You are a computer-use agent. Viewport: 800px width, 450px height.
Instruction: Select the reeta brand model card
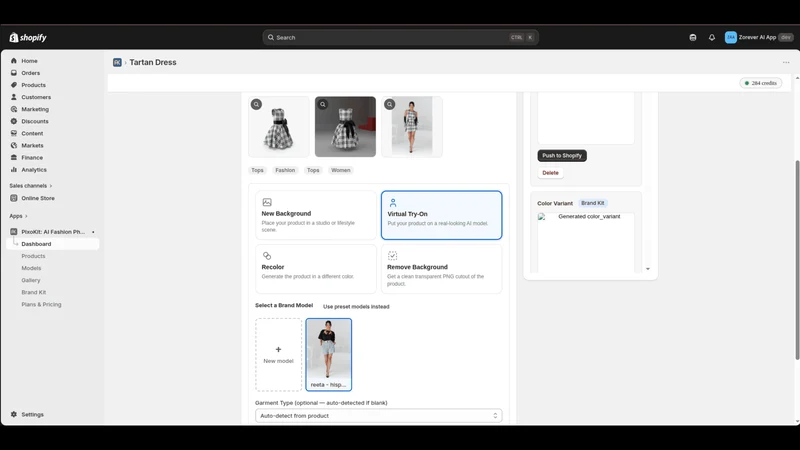tap(329, 355)
